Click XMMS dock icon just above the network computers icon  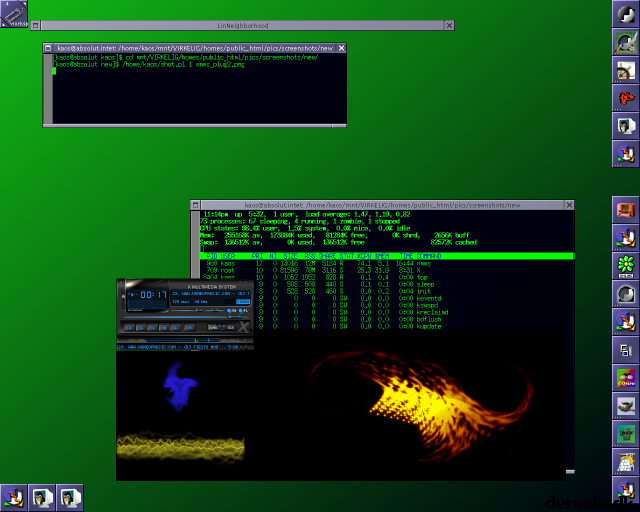626,322
